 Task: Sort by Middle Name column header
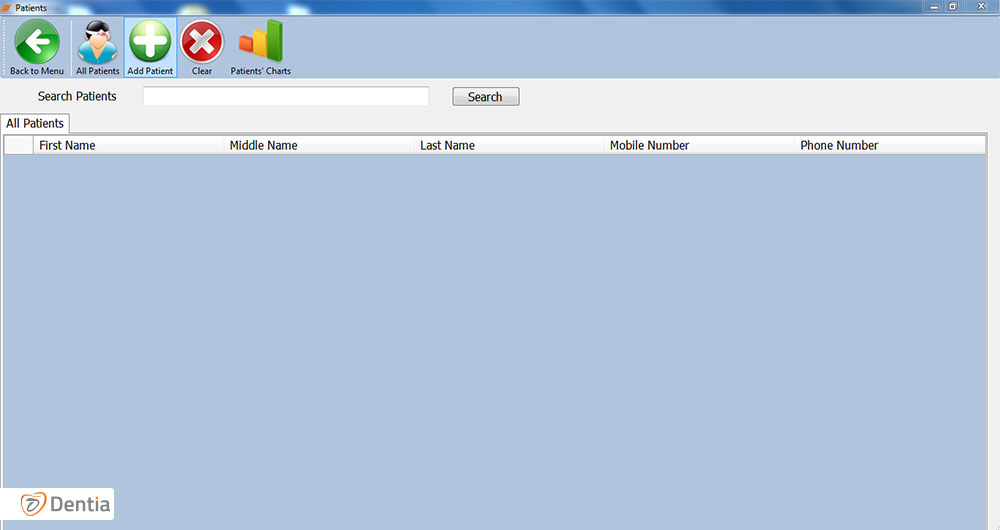click(x=319, y=146)
